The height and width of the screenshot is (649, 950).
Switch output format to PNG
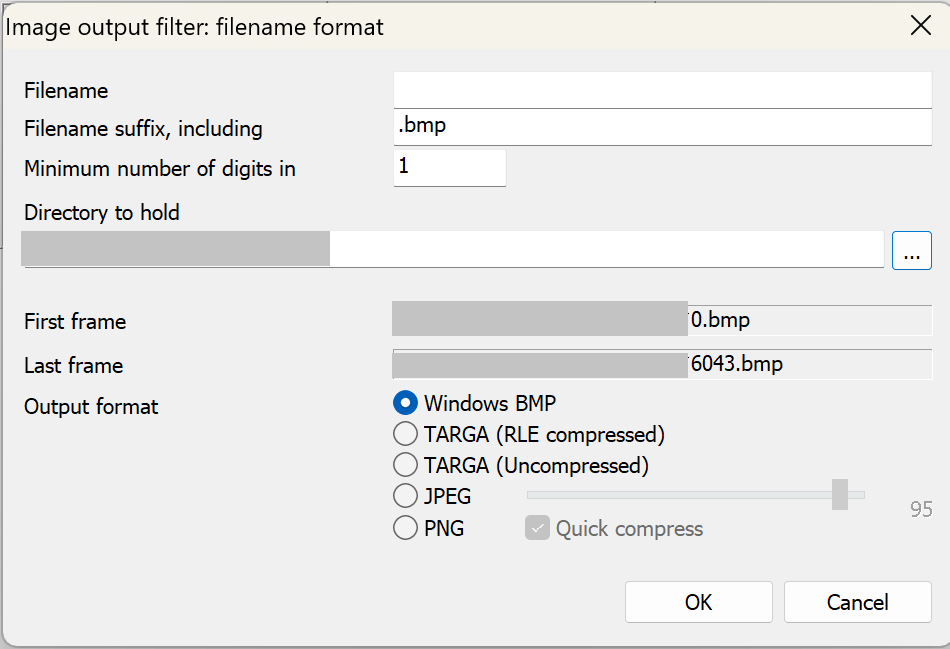click(x=406, y=528)
